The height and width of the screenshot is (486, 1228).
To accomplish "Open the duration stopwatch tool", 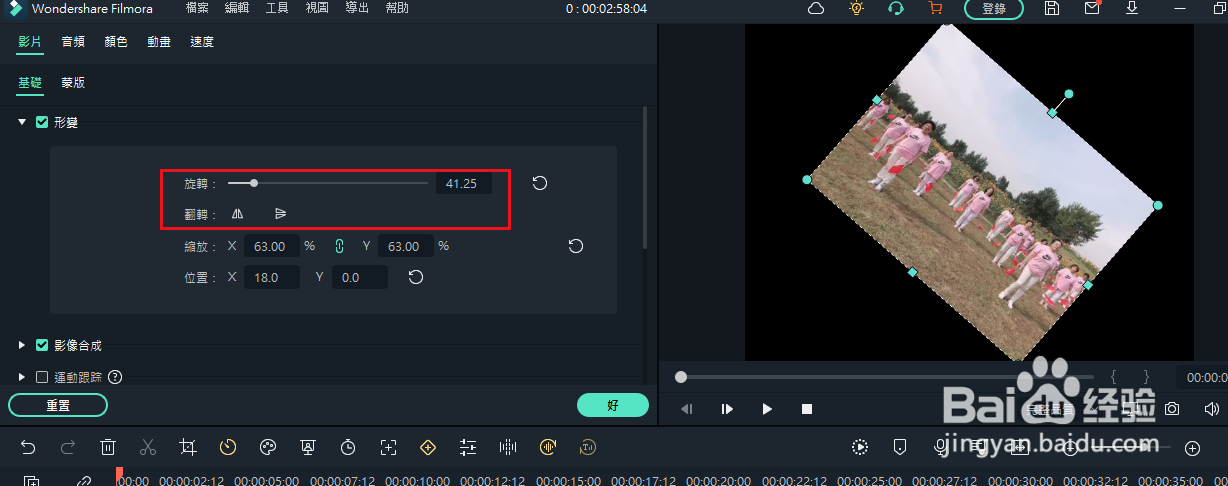I will pyautogui.click(x=348, y=447).
